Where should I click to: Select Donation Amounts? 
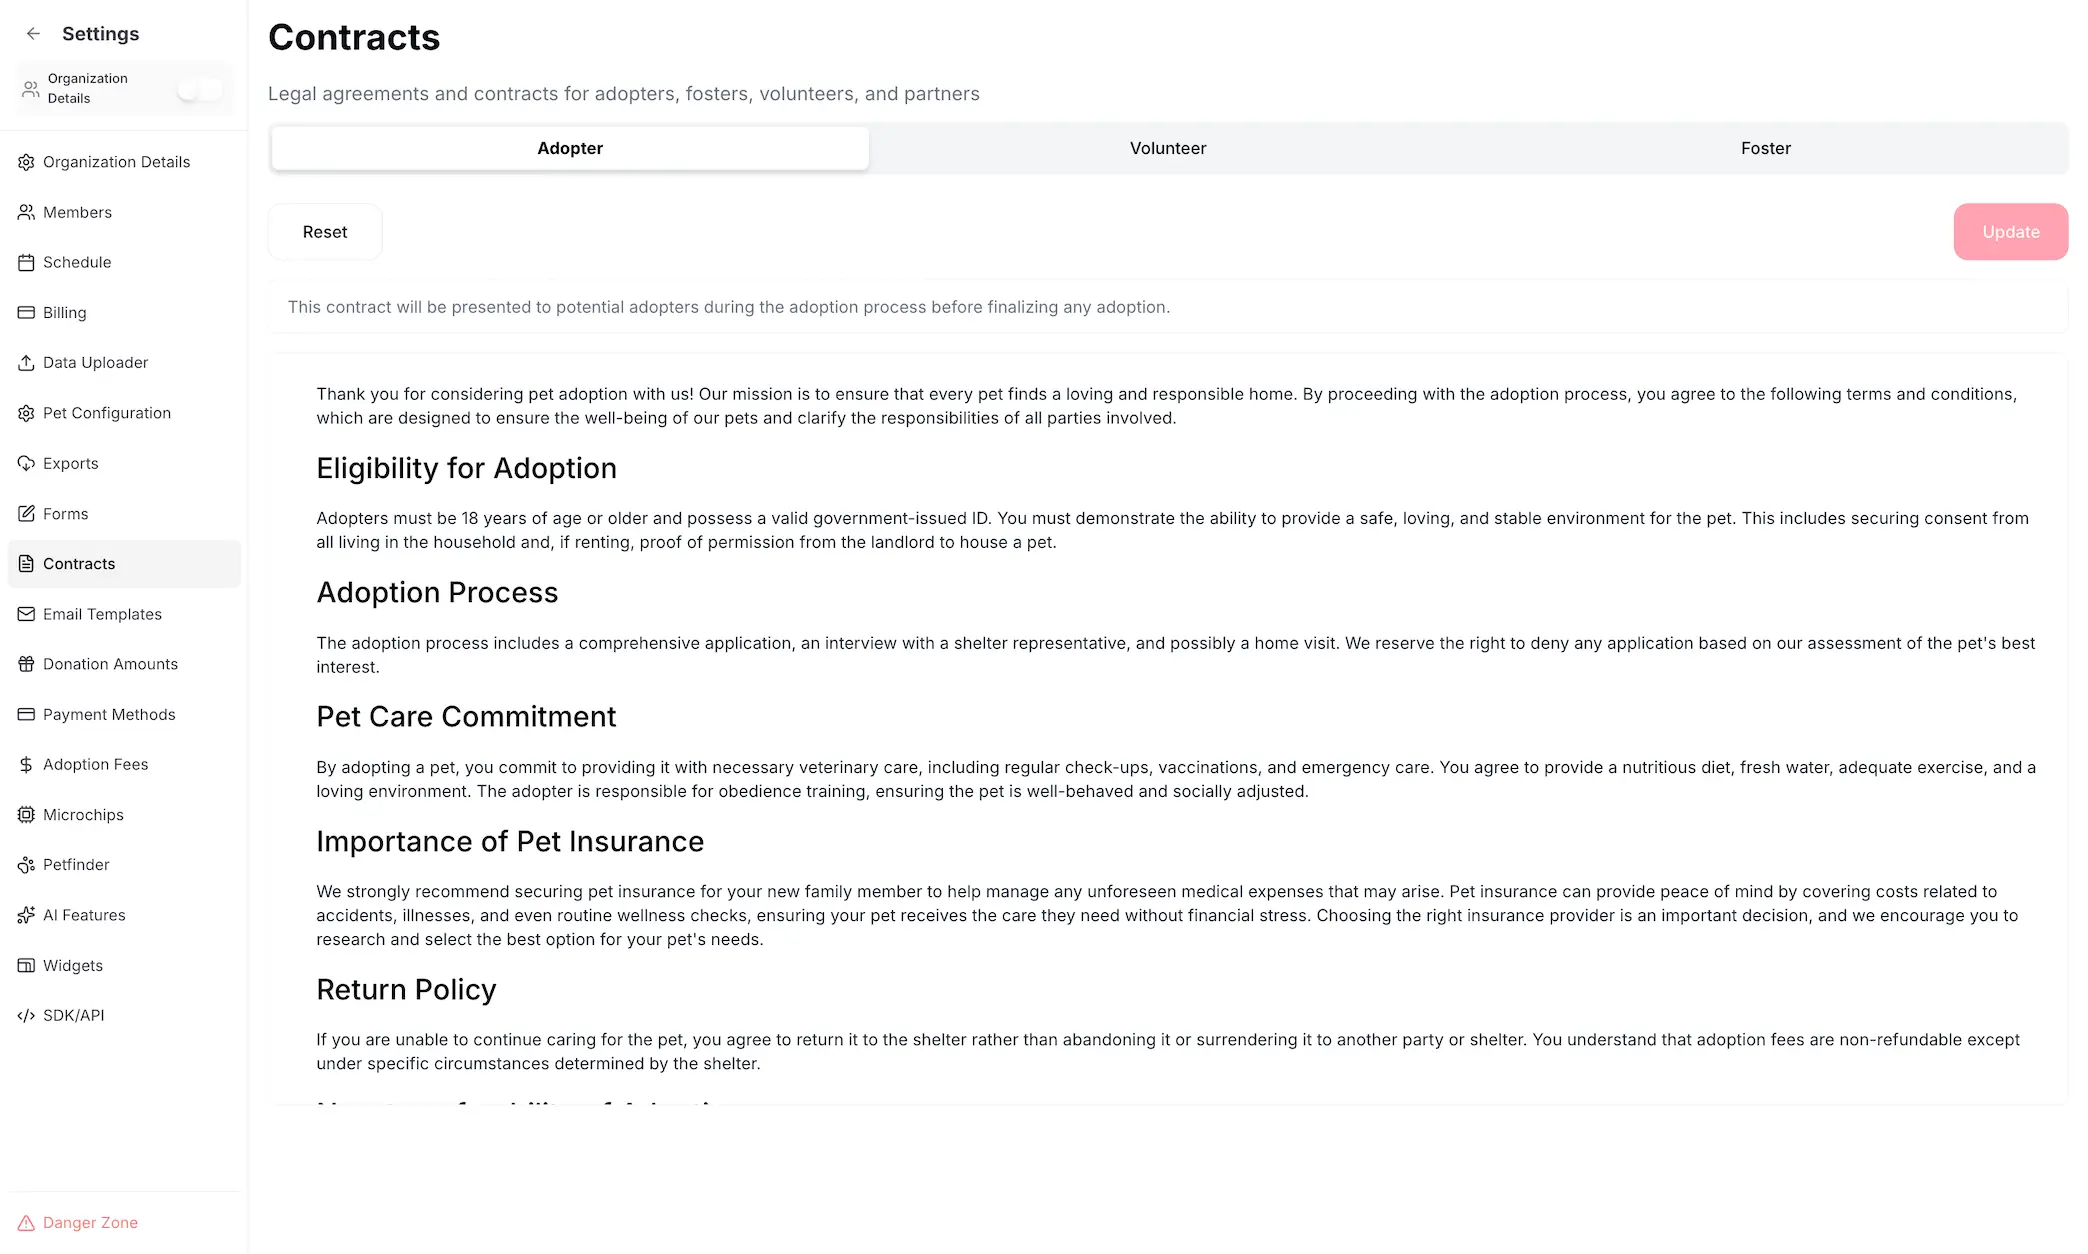[x=110, y=664]
